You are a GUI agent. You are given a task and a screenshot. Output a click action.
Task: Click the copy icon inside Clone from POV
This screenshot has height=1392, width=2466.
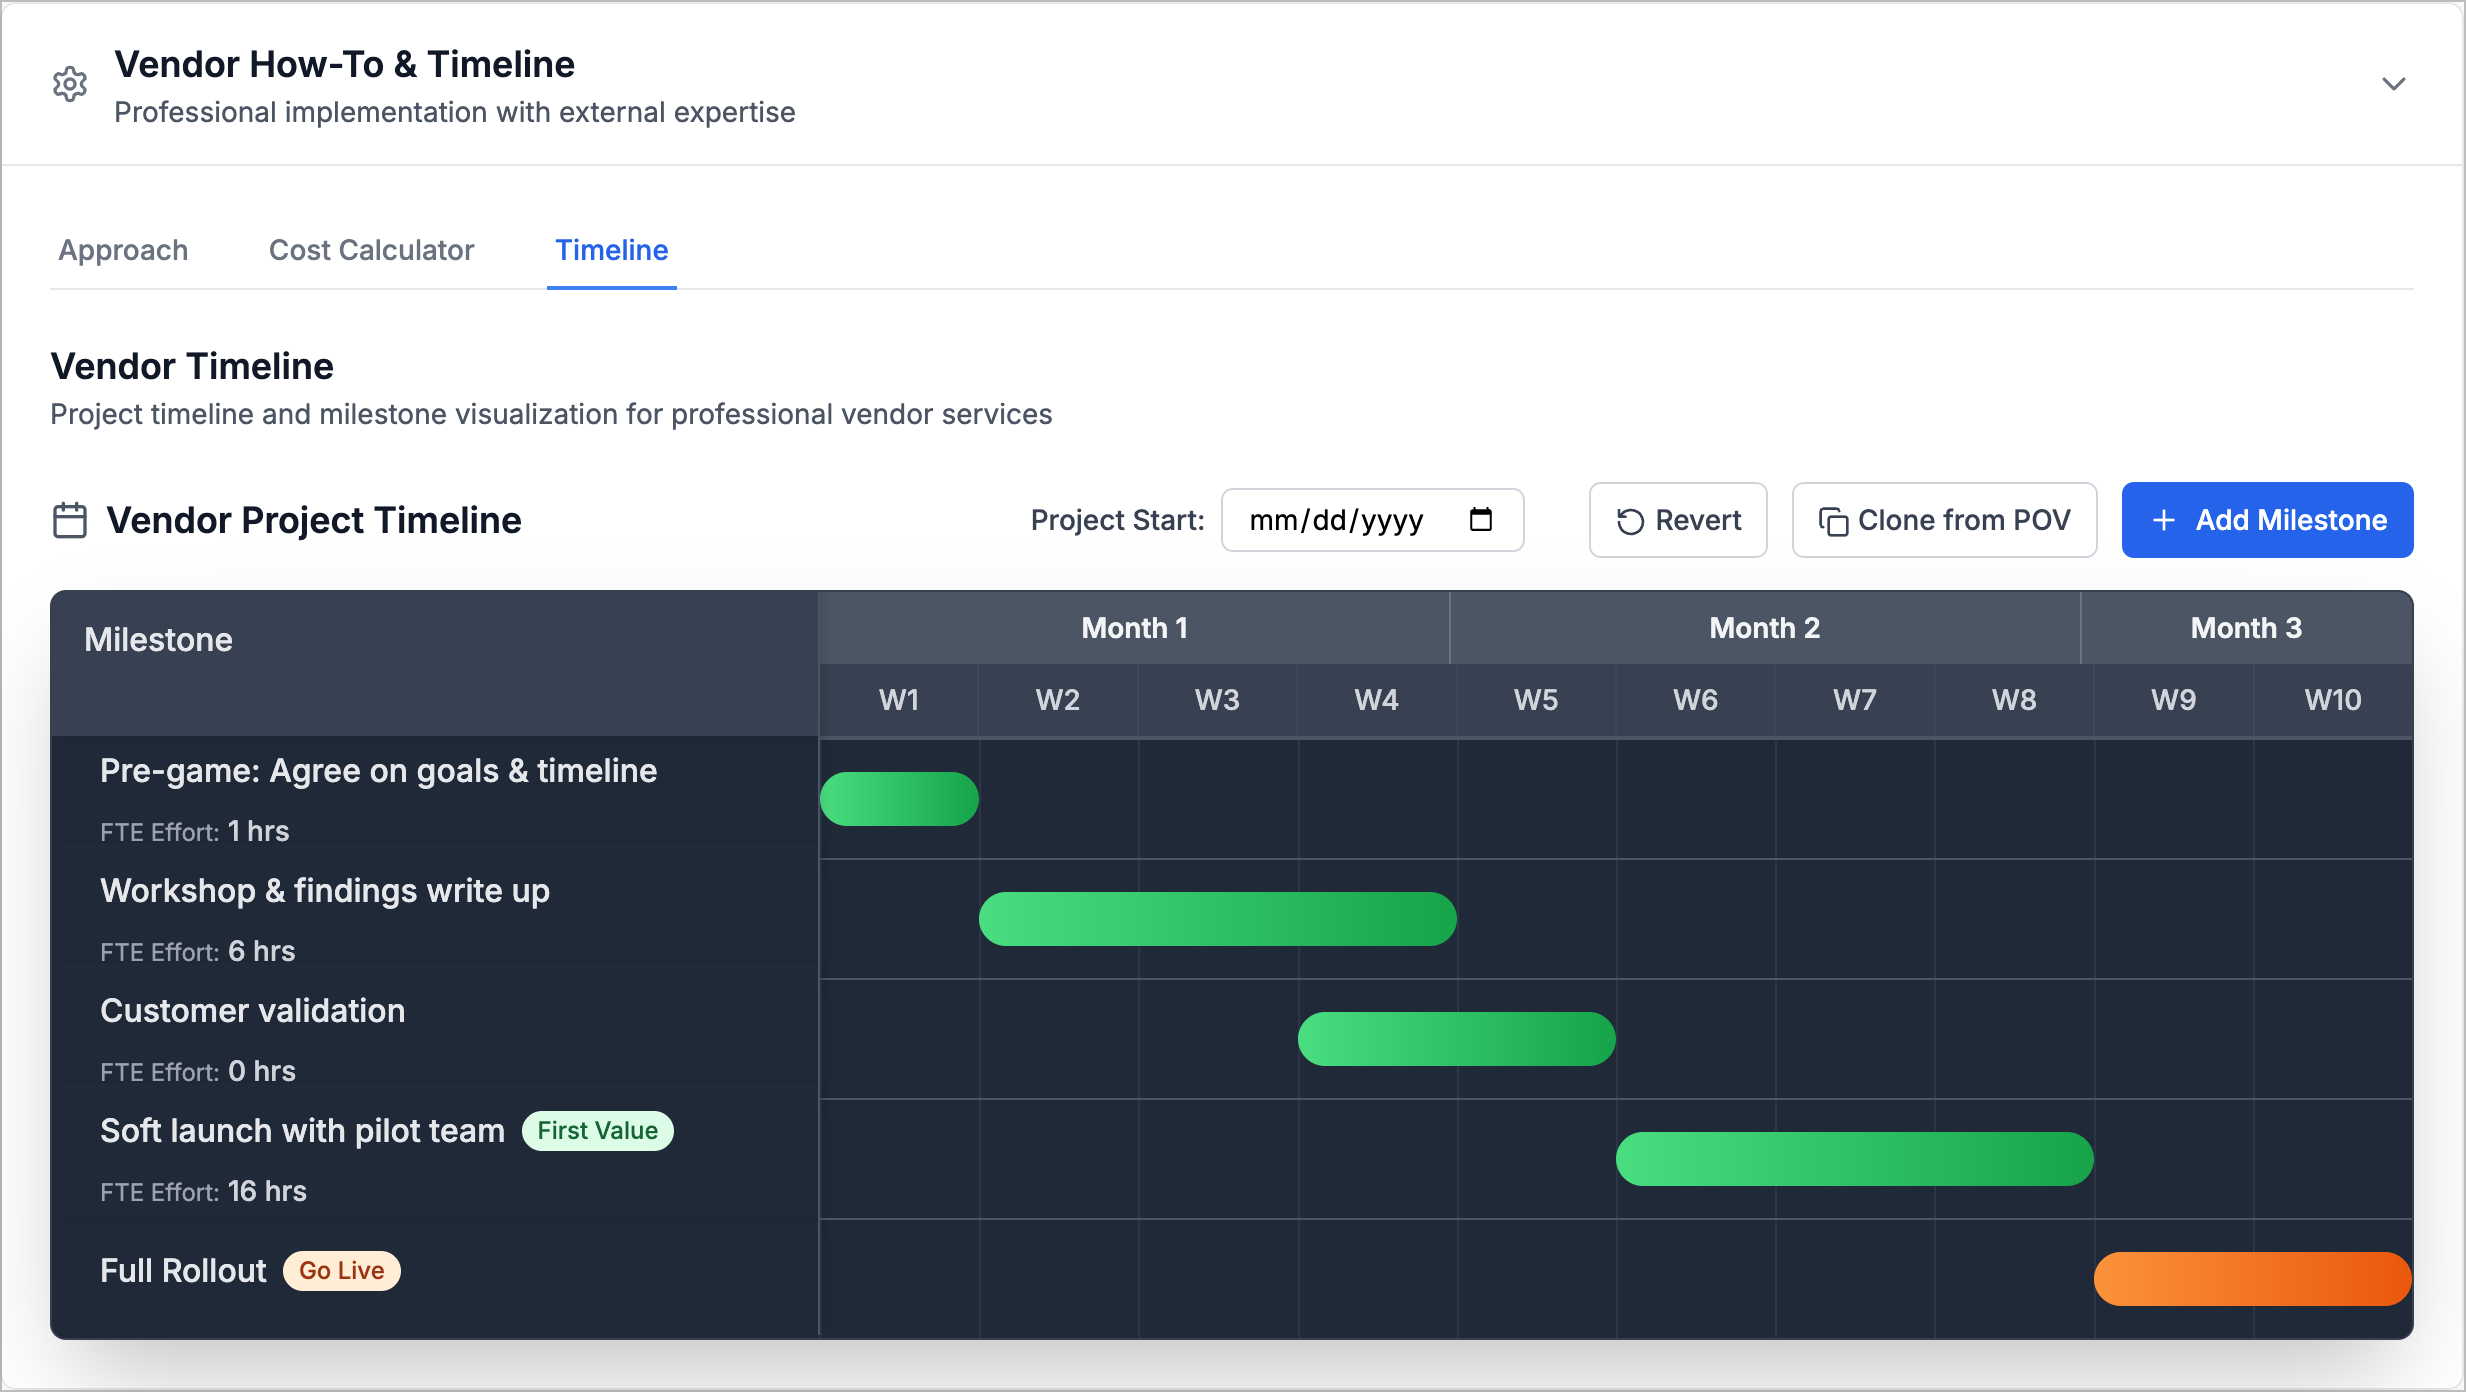click(x=1833, y=520)
